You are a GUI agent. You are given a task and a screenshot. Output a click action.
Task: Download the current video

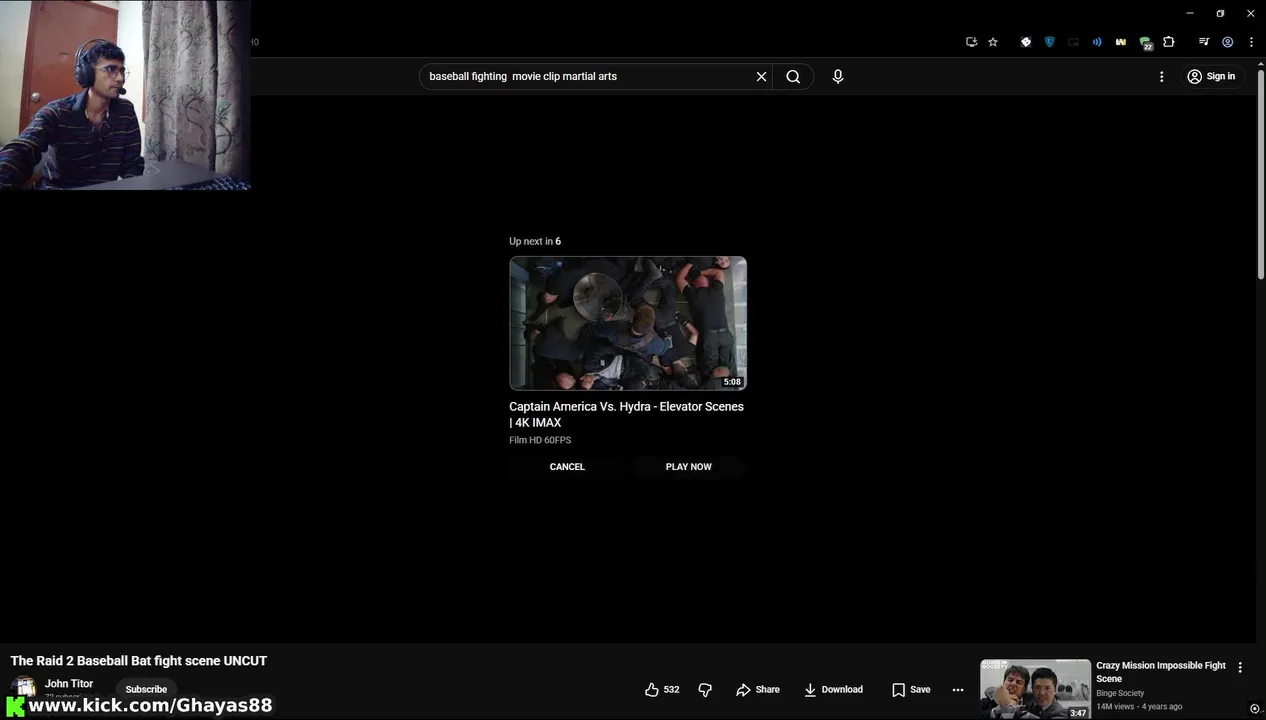point(833,690)
